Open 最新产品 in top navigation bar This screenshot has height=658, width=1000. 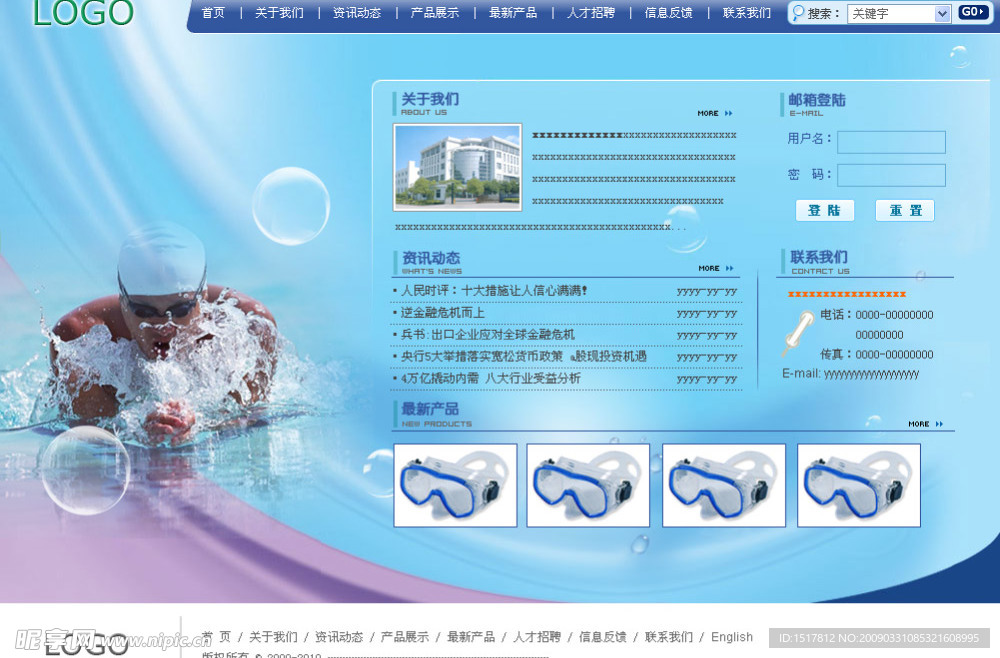tap(513, 13)
